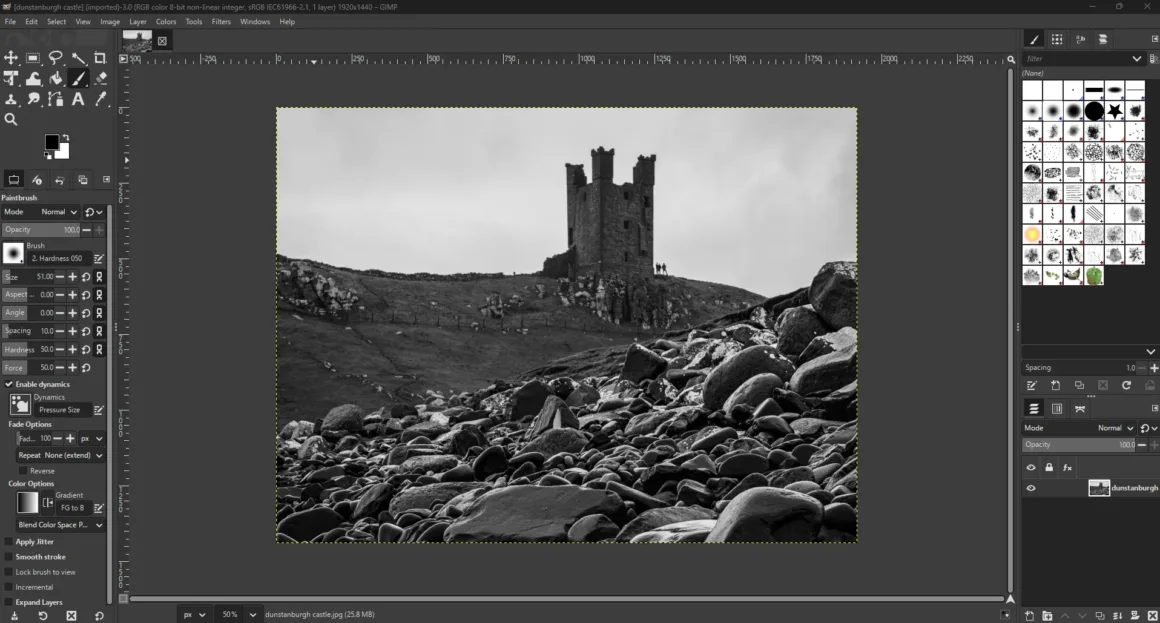Click the Pressure Size dynamics button

(59, 410)
